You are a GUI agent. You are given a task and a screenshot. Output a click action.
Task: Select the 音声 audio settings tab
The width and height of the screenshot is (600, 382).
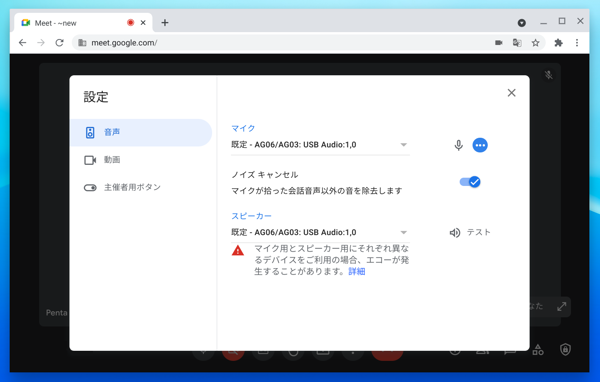click(141, 132)
